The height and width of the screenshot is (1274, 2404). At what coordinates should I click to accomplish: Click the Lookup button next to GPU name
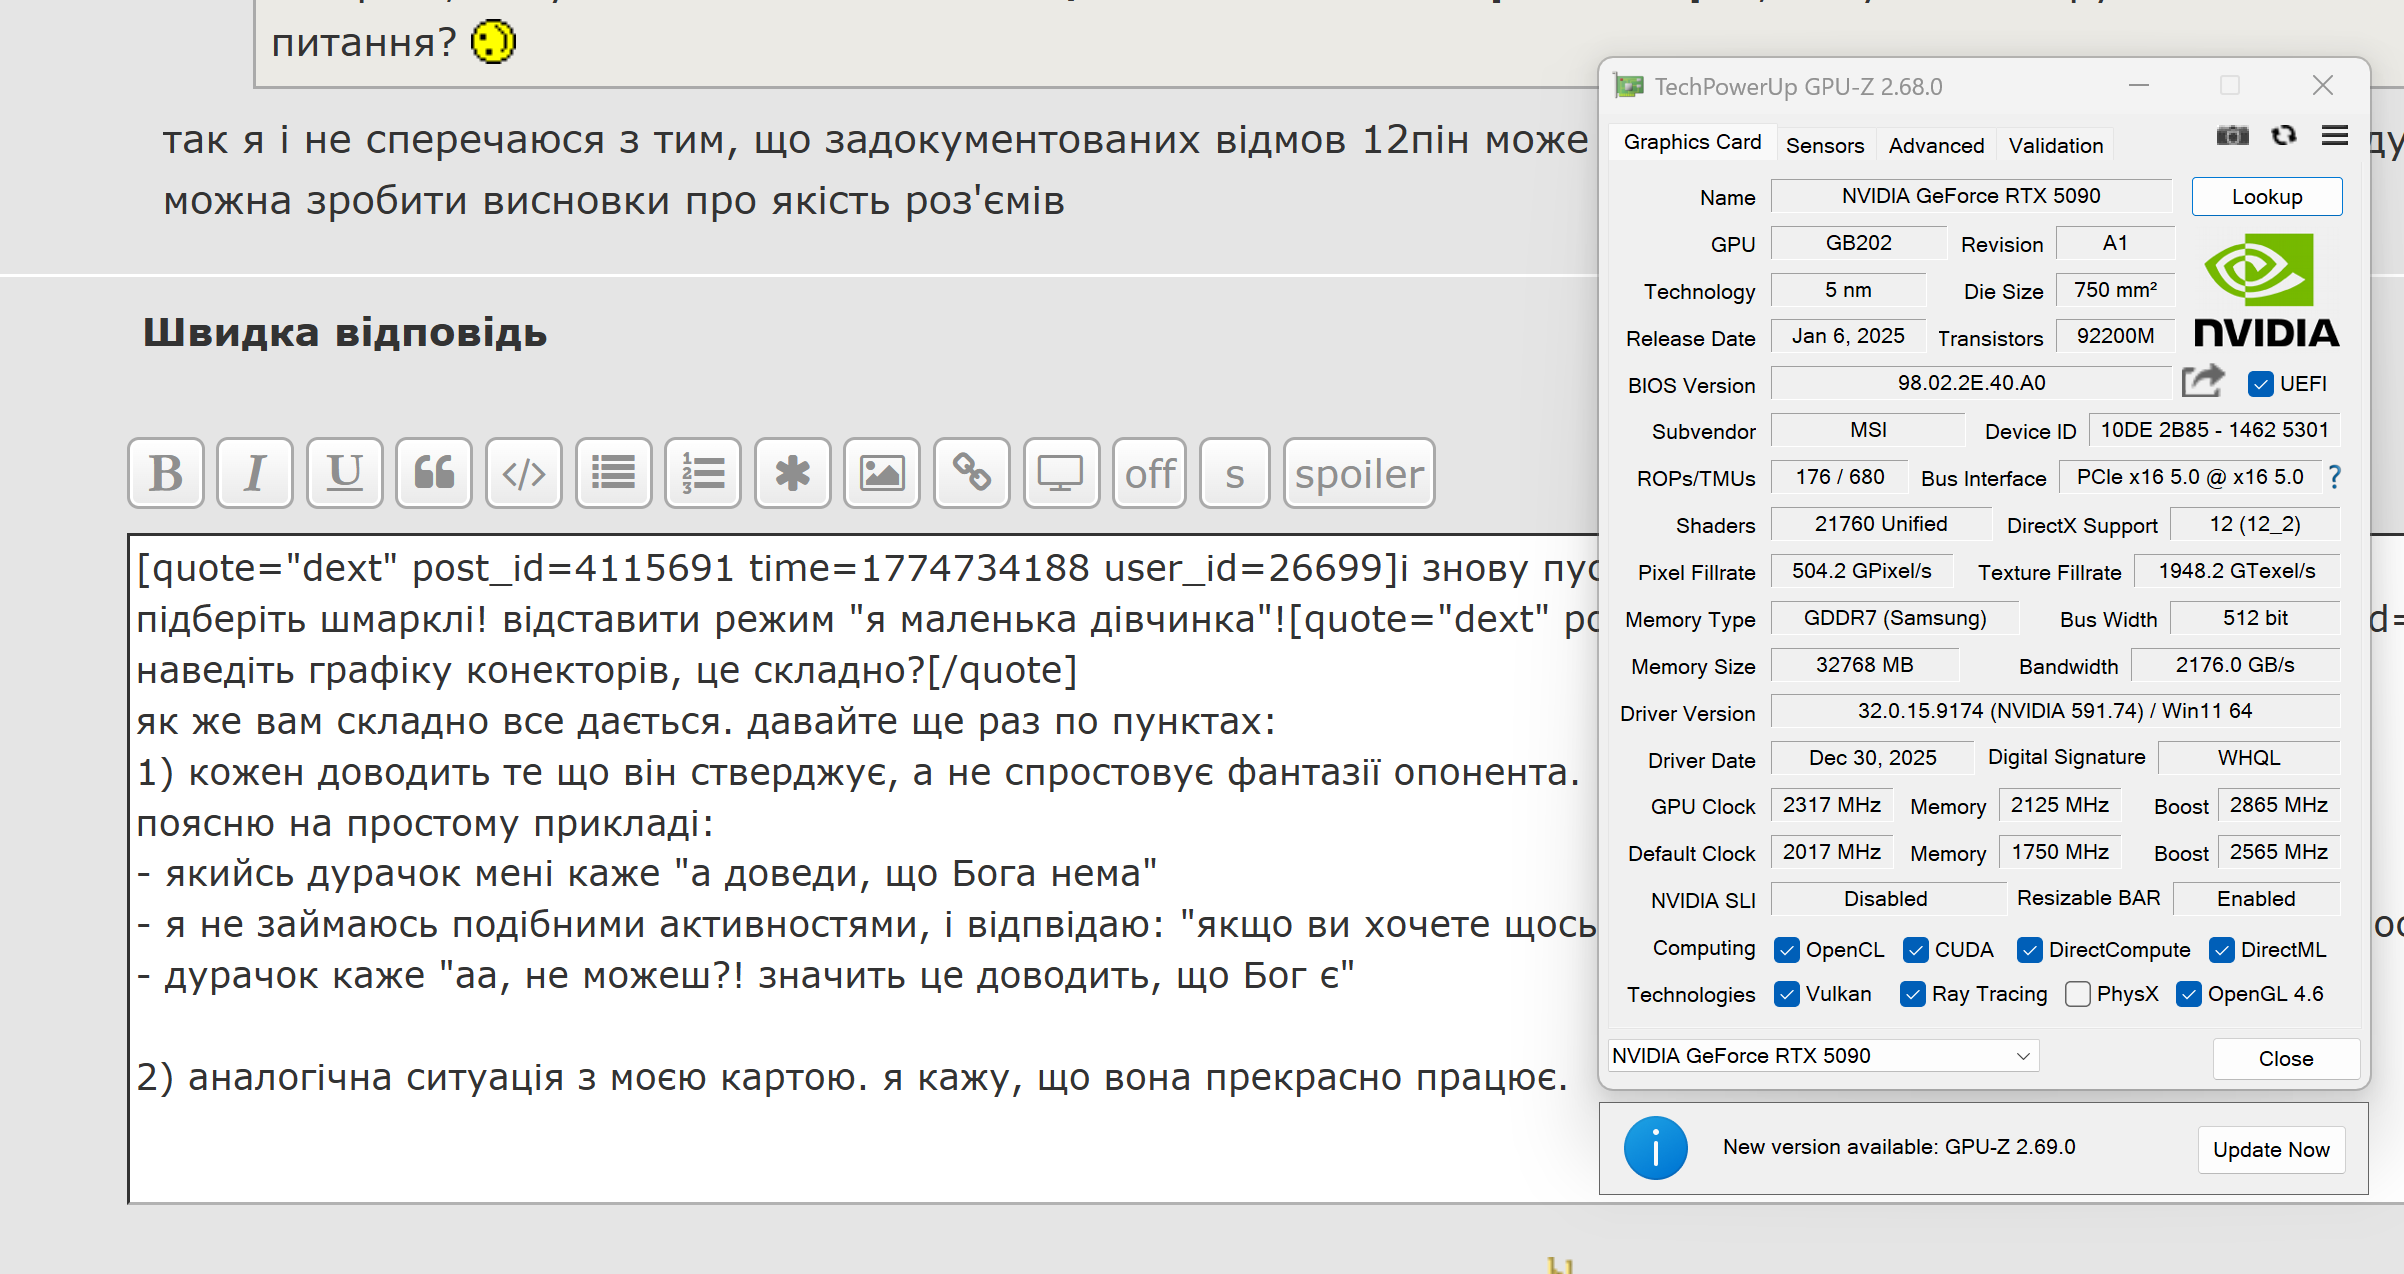pos(2267,197)
